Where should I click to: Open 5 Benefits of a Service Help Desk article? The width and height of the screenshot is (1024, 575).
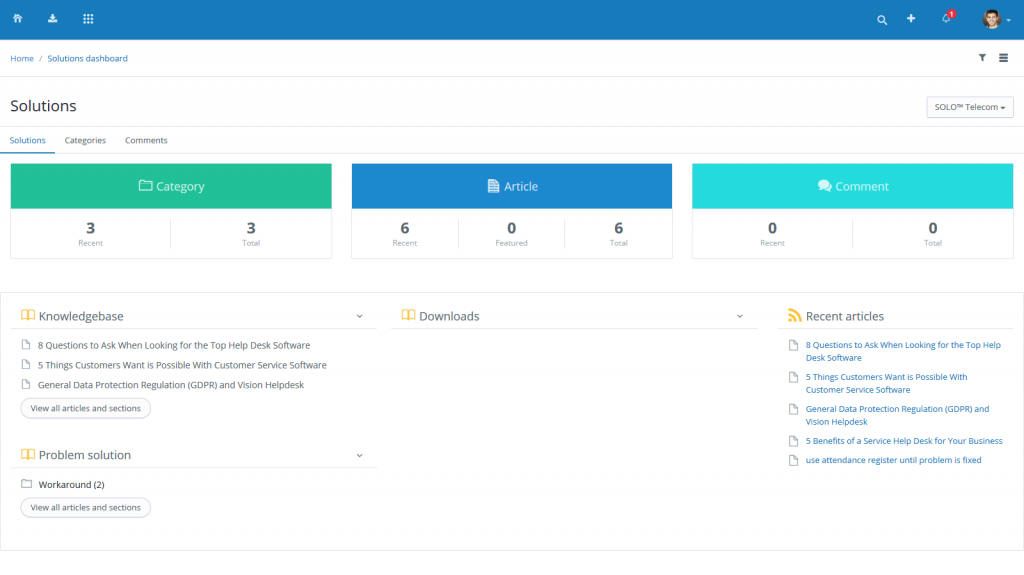point(903,441)
